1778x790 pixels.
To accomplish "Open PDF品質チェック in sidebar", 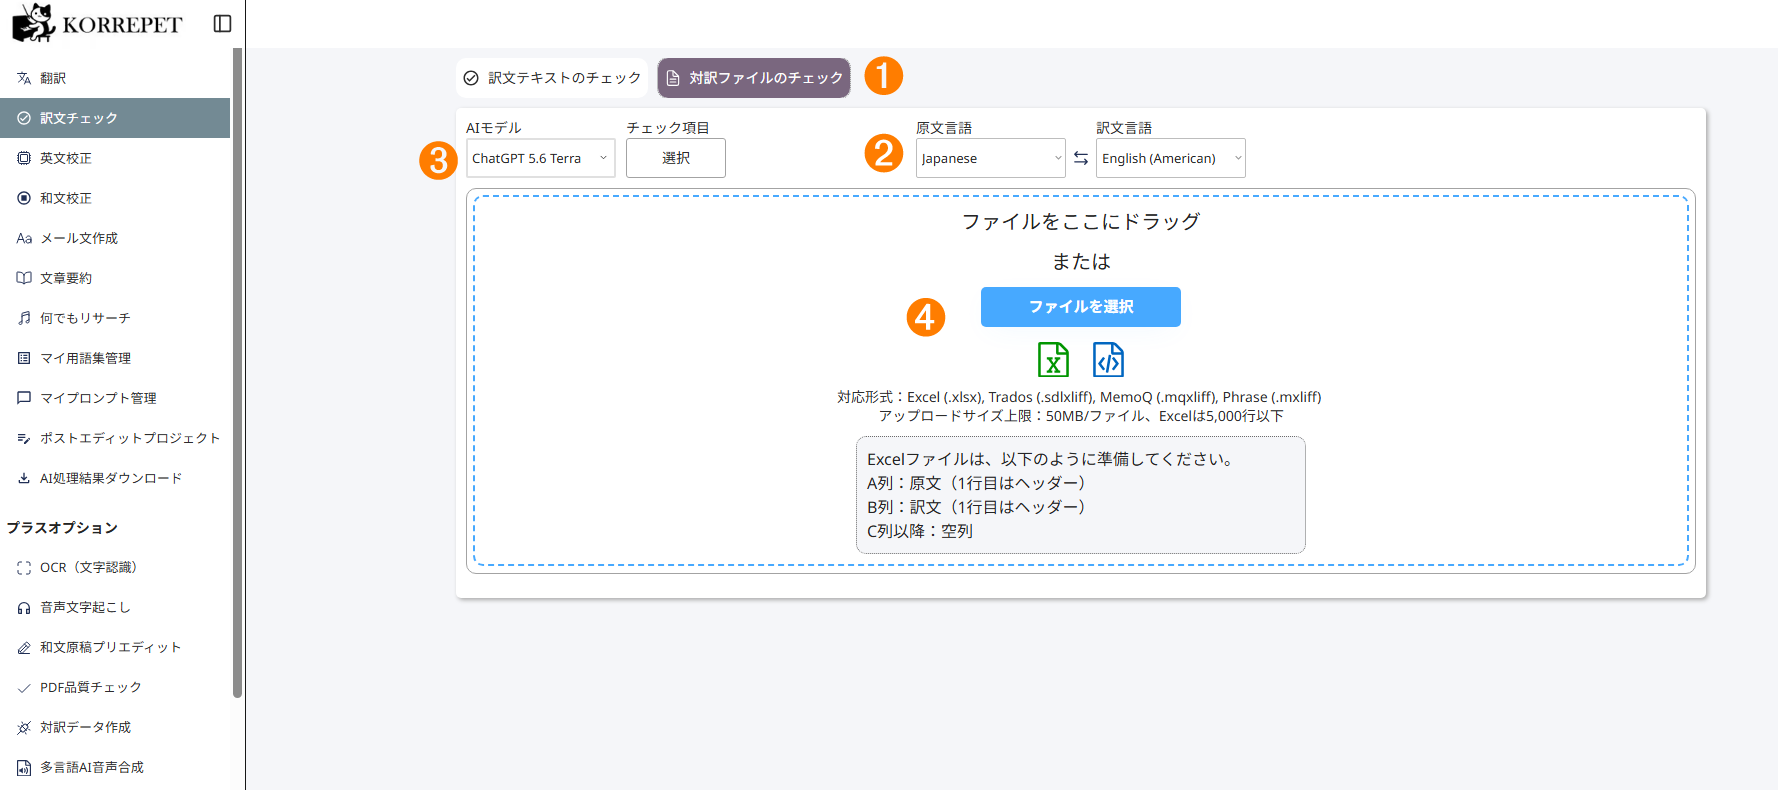I will tap(115, 687).
